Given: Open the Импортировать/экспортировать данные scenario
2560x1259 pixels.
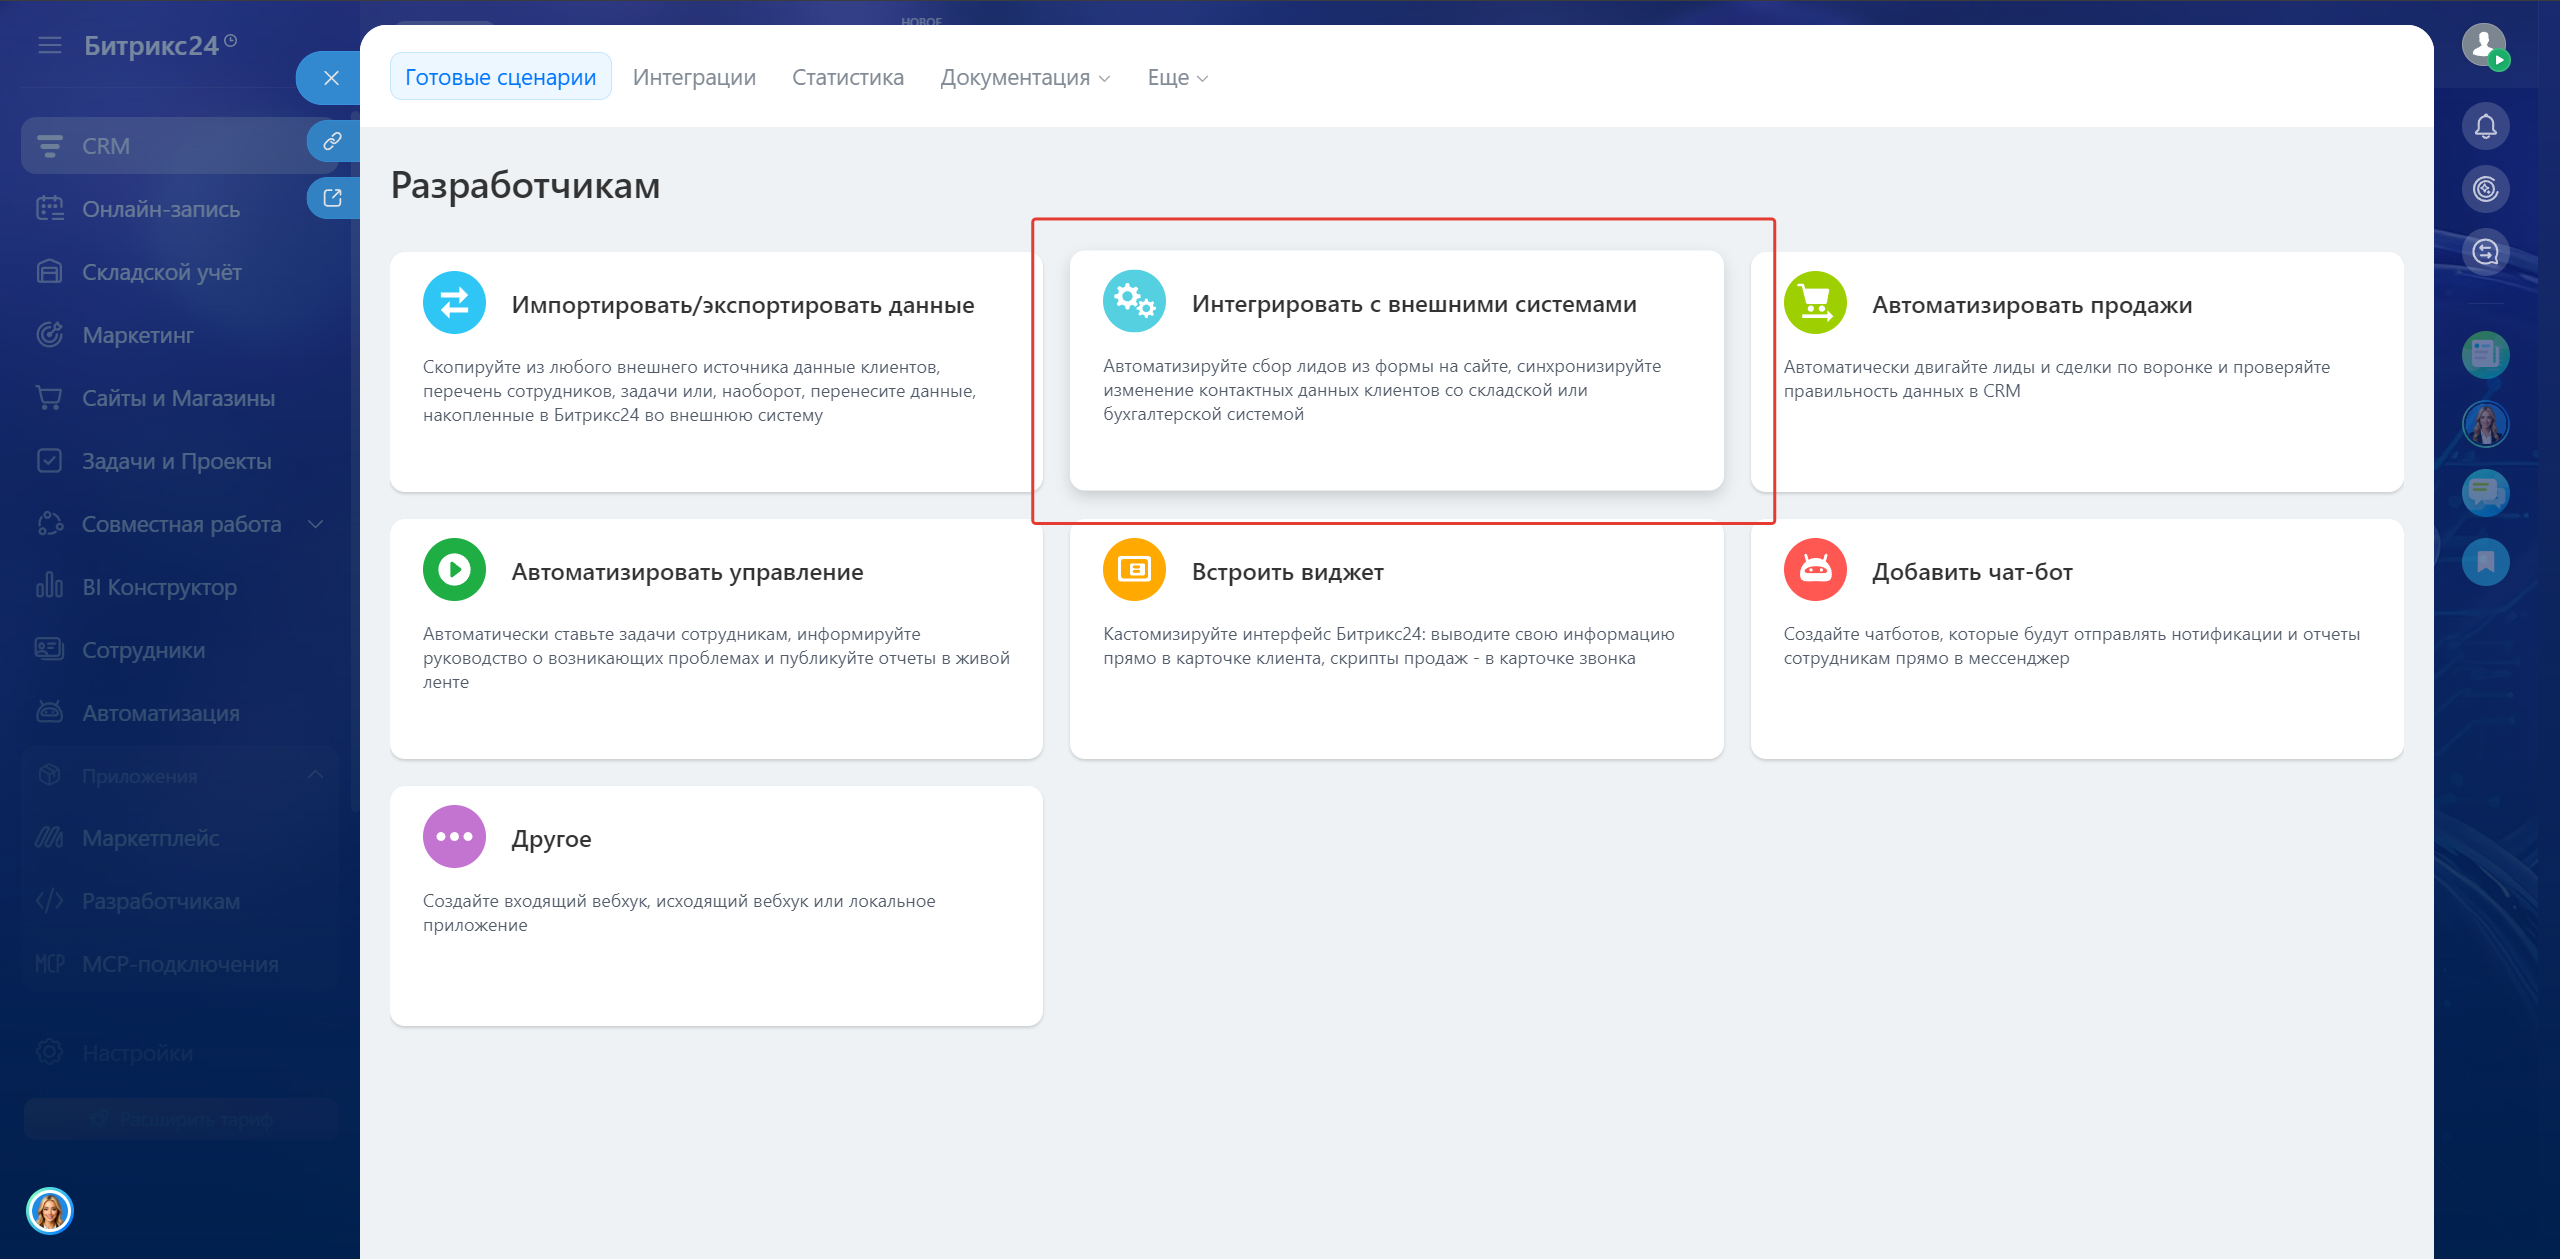Looking at the screenshot, I should point(716,372).
